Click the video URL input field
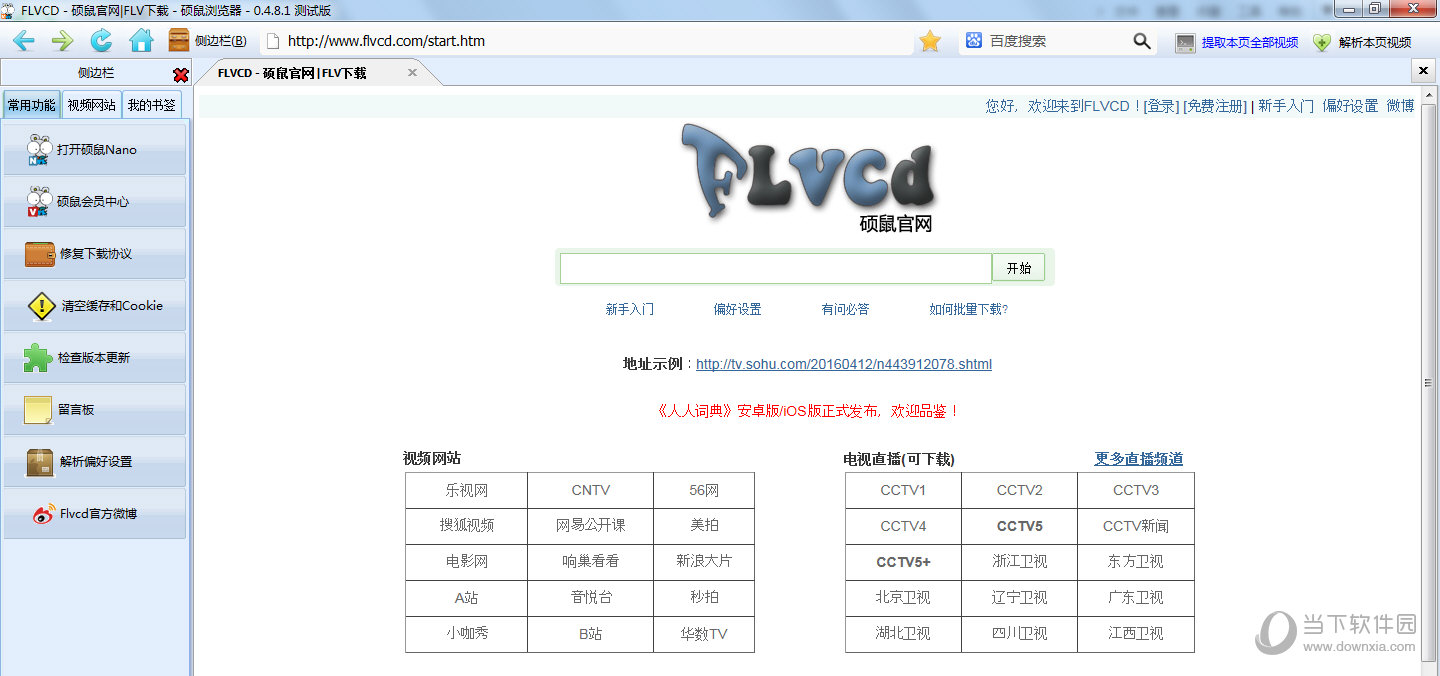This screenshot has width=1440, height=676. click(776, 268)
